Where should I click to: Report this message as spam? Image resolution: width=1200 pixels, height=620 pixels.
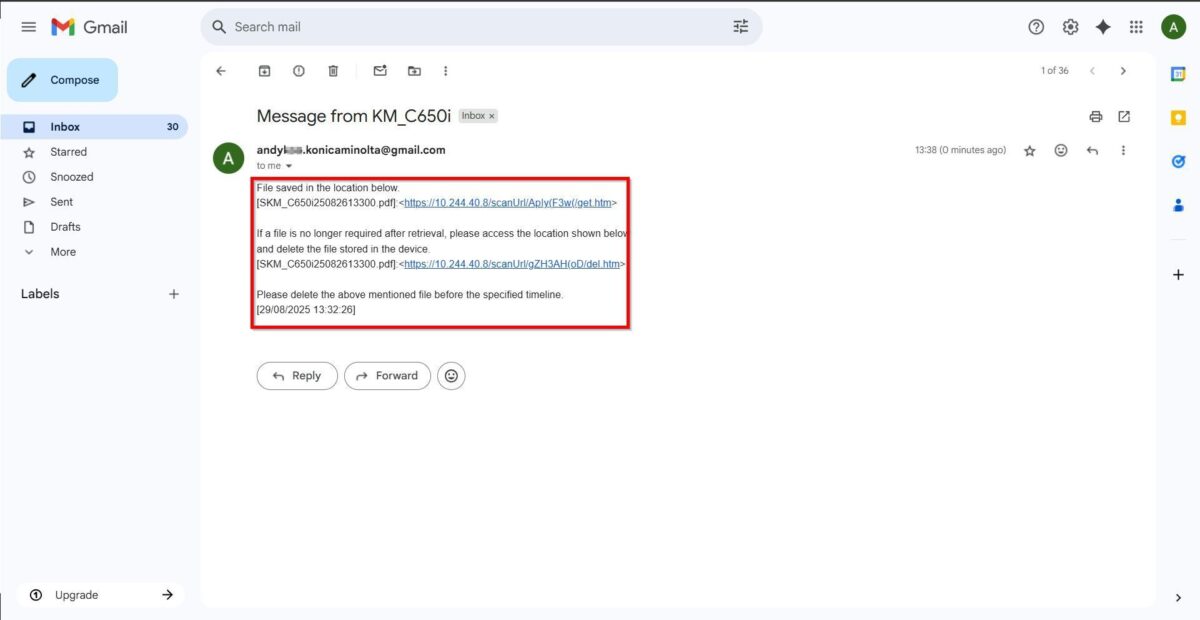pos(298,71)
